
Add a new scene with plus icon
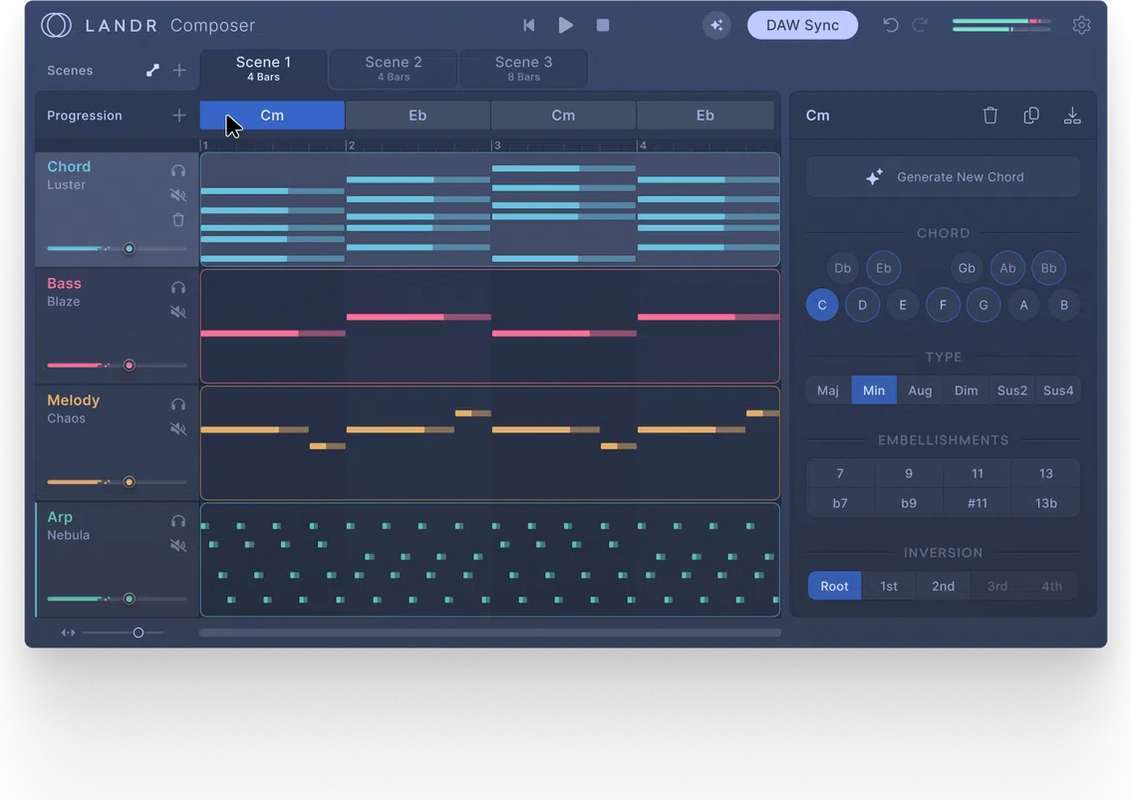click(x=179, y=71)
